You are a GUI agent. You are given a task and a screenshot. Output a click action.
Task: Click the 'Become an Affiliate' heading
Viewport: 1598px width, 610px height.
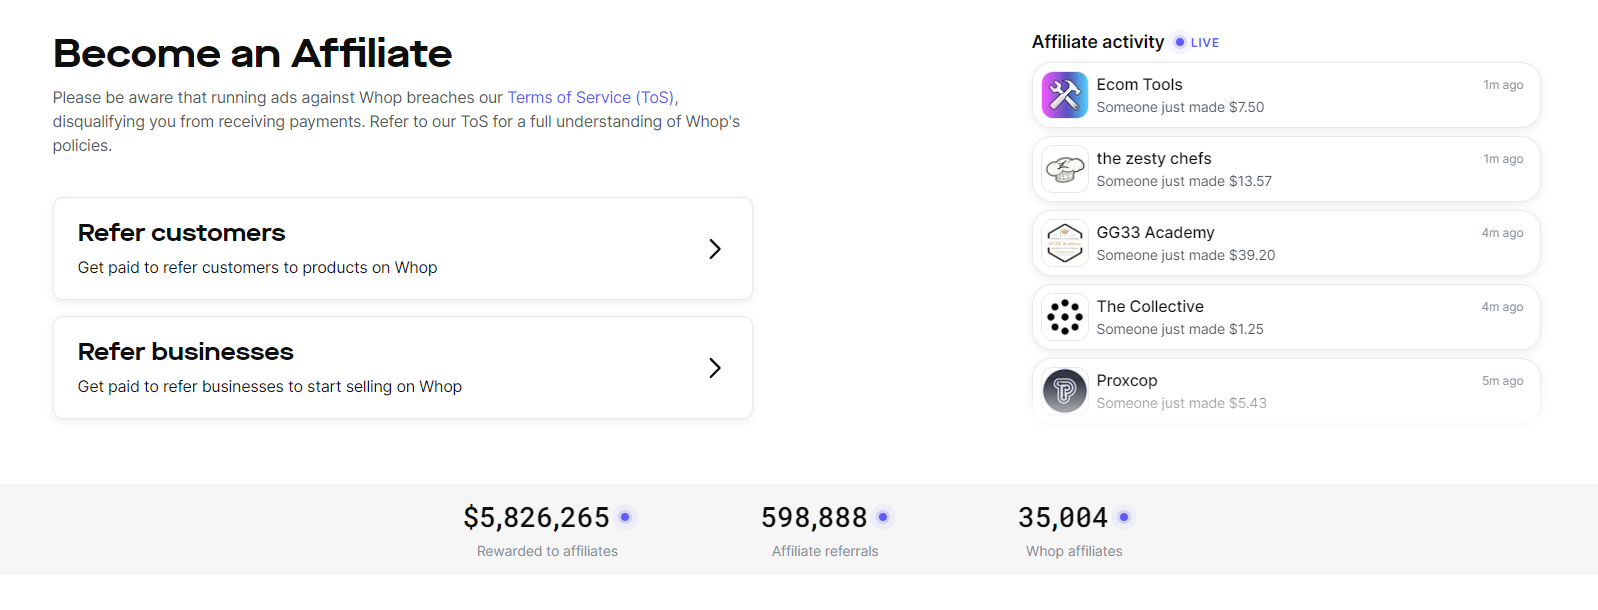[x=252, y=53]
